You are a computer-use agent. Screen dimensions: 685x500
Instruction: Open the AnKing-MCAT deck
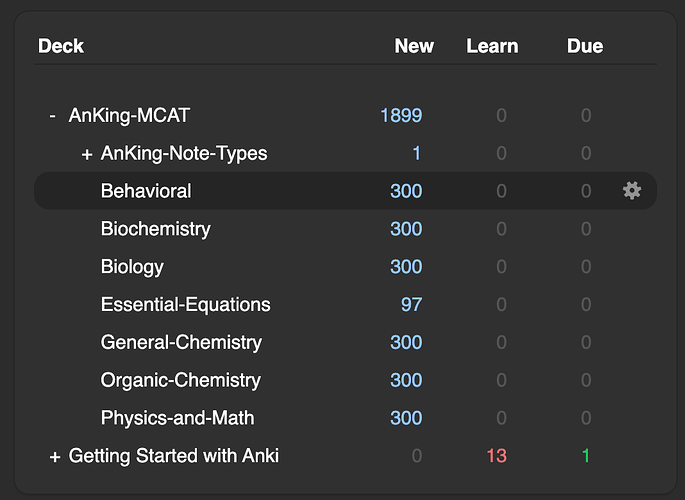pos(129,116)
